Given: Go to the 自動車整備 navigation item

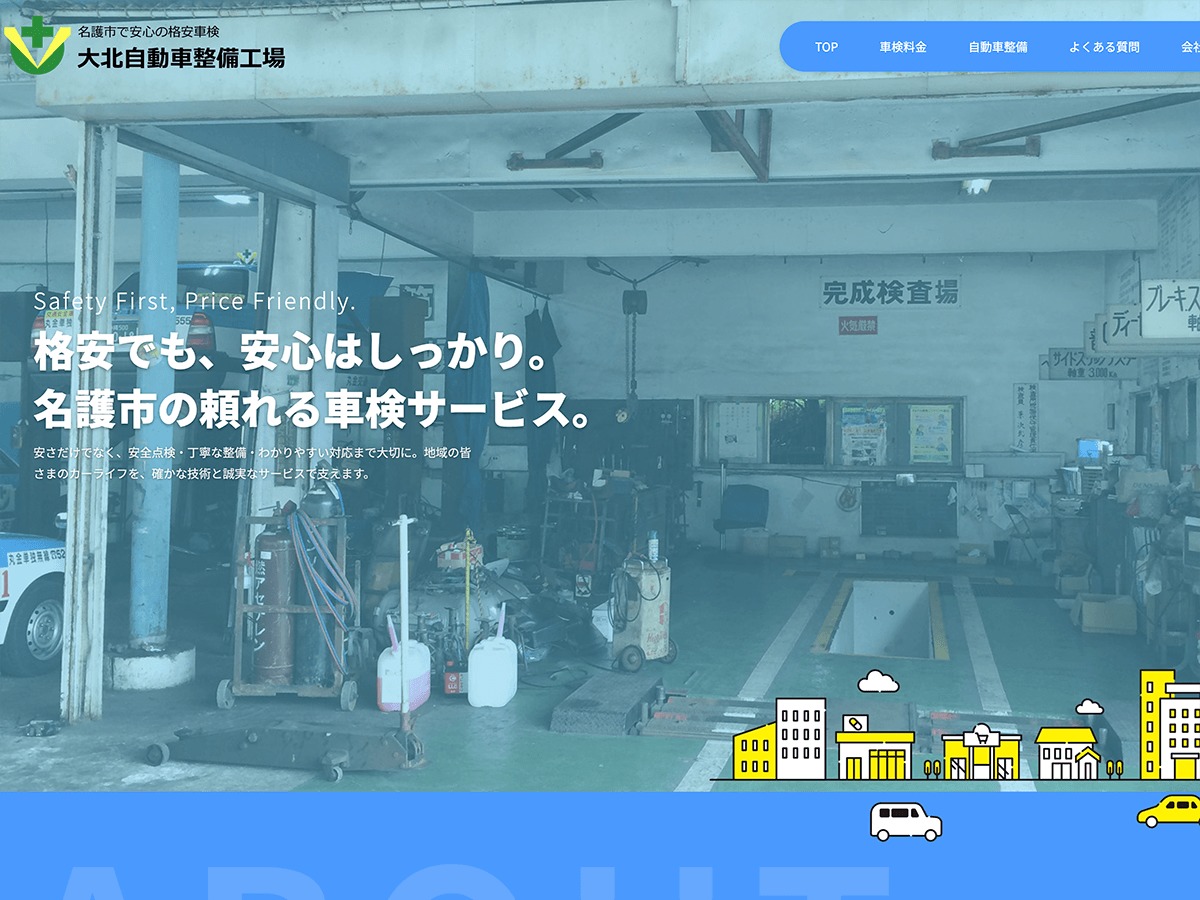Looking at the screenshot, I should click(997, 47).
